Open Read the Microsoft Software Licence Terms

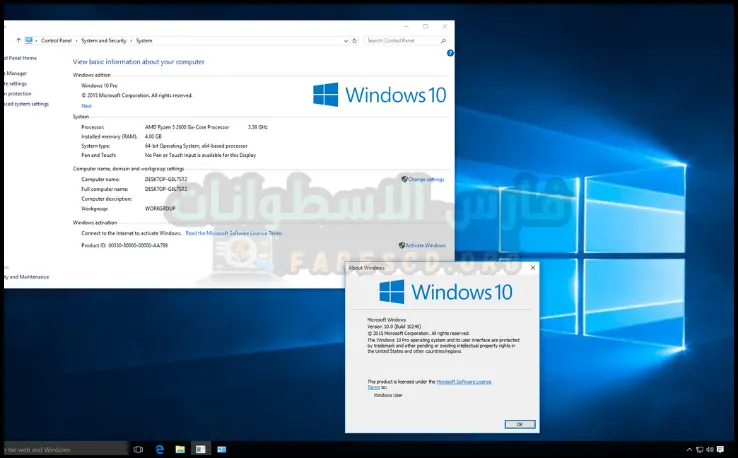234,233
